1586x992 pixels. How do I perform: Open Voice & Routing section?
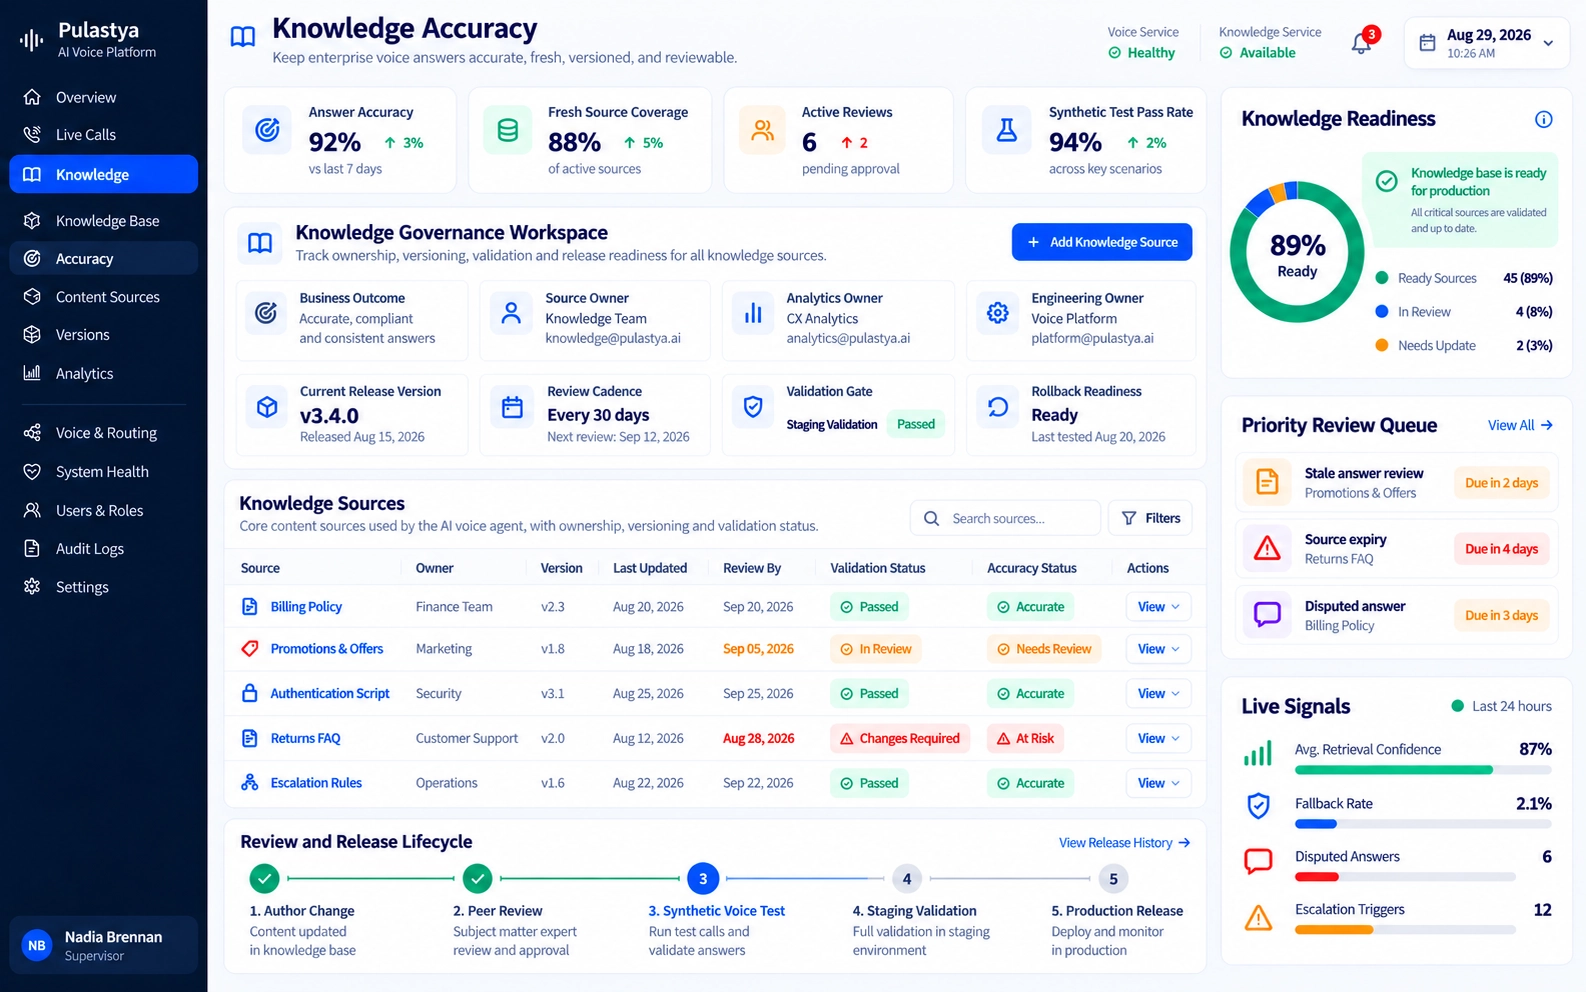click(103, 433)
